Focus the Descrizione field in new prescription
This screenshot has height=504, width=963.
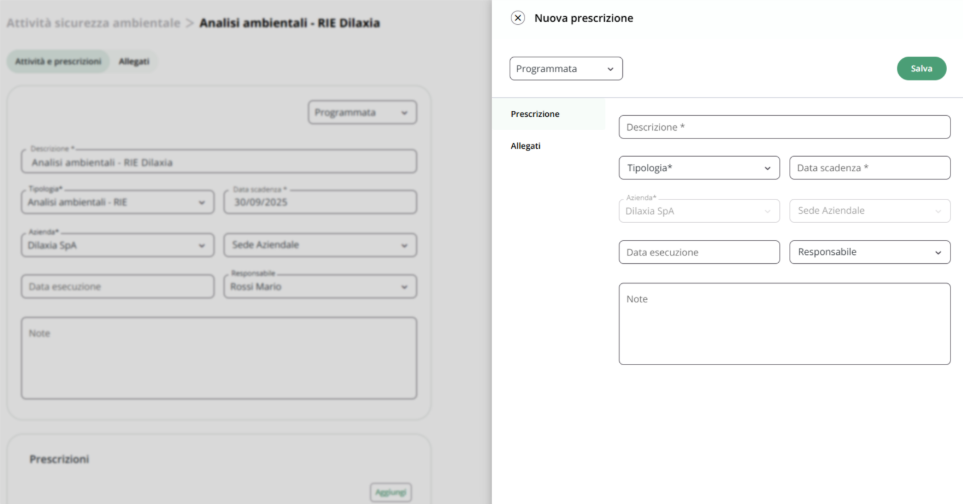(x=784, y=127)
